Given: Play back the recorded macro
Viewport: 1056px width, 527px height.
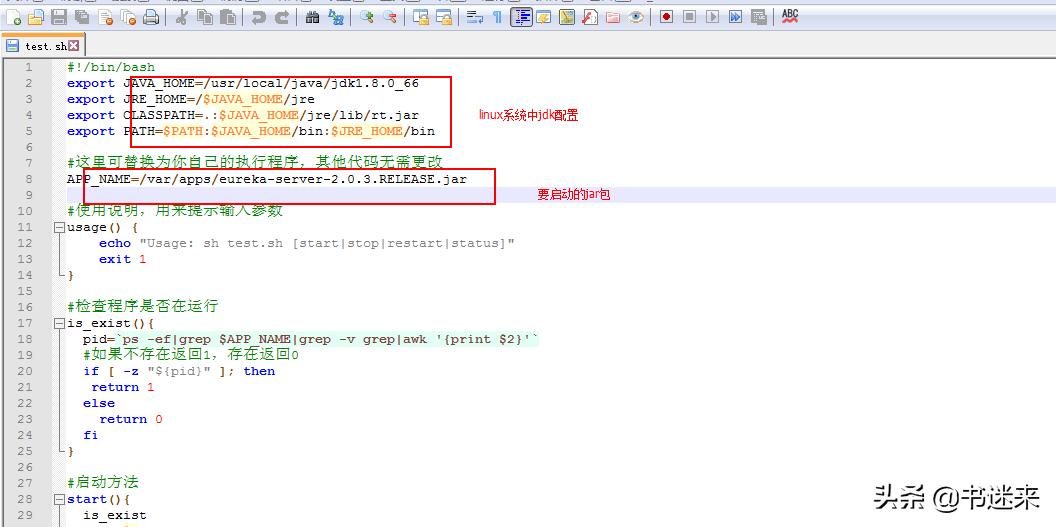Looking at the screenshot, I should (x=713, y=17).
